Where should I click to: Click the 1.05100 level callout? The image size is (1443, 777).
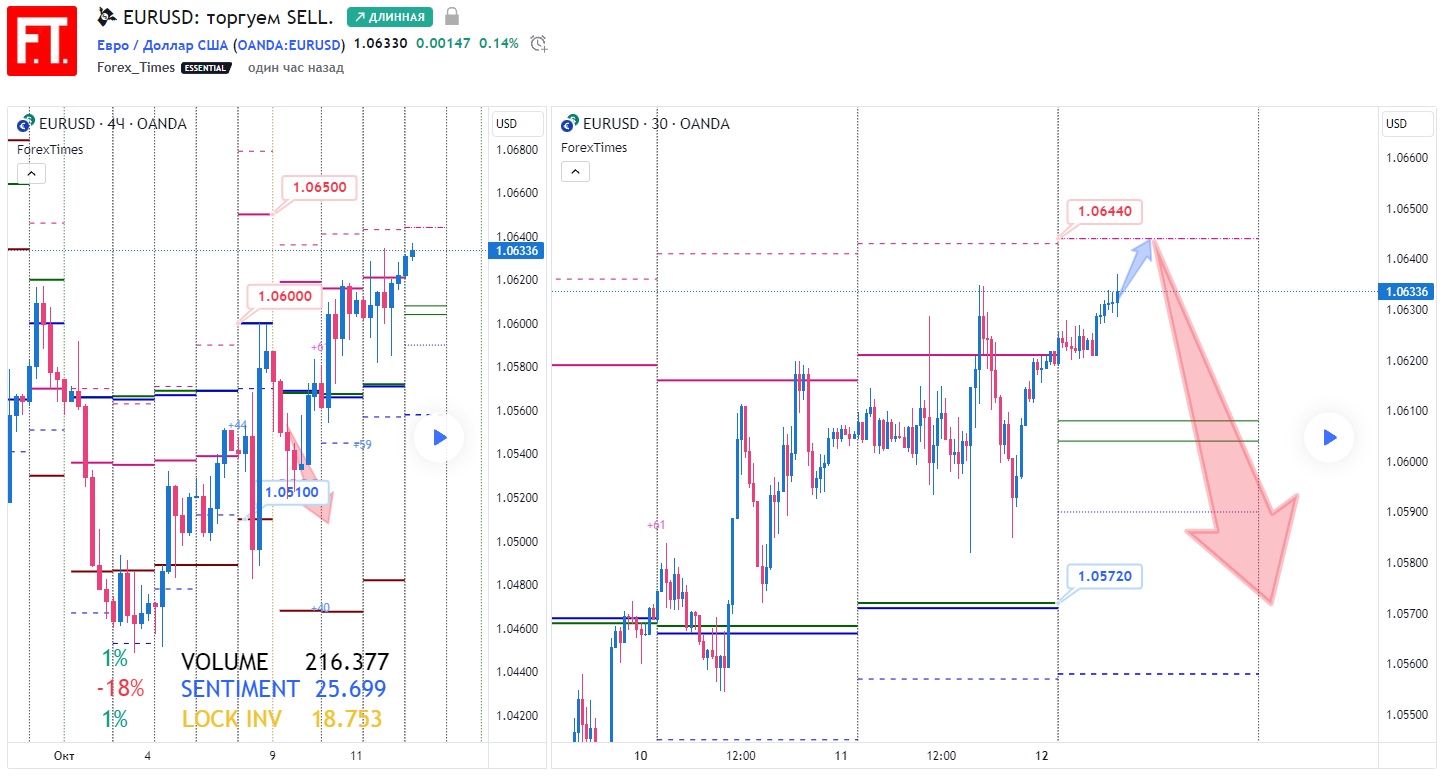coord(292,491)
